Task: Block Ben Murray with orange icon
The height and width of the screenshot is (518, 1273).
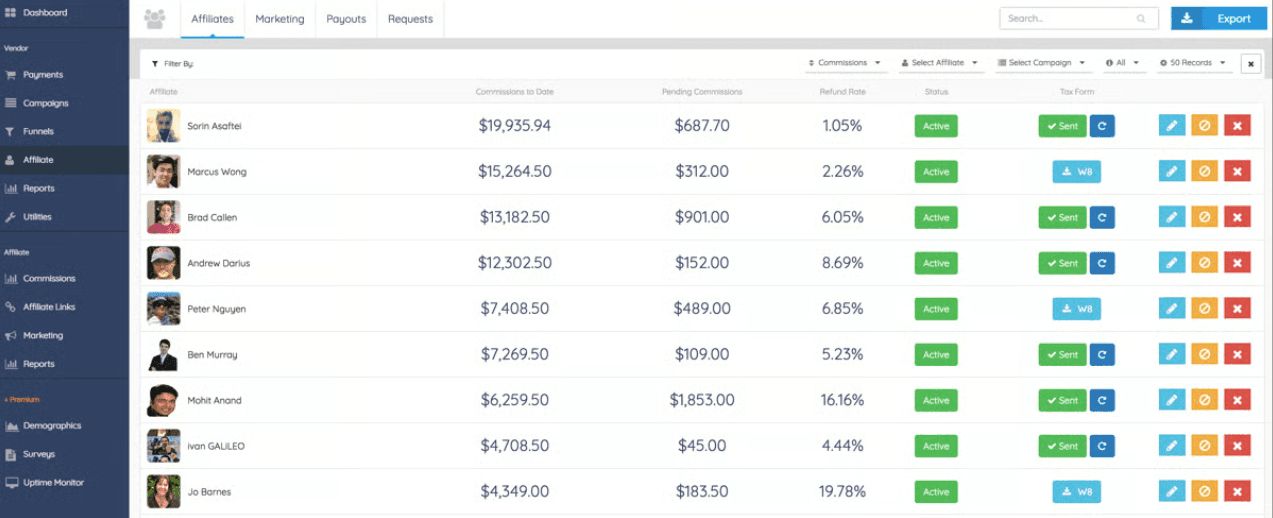Action: (1204, 354)
